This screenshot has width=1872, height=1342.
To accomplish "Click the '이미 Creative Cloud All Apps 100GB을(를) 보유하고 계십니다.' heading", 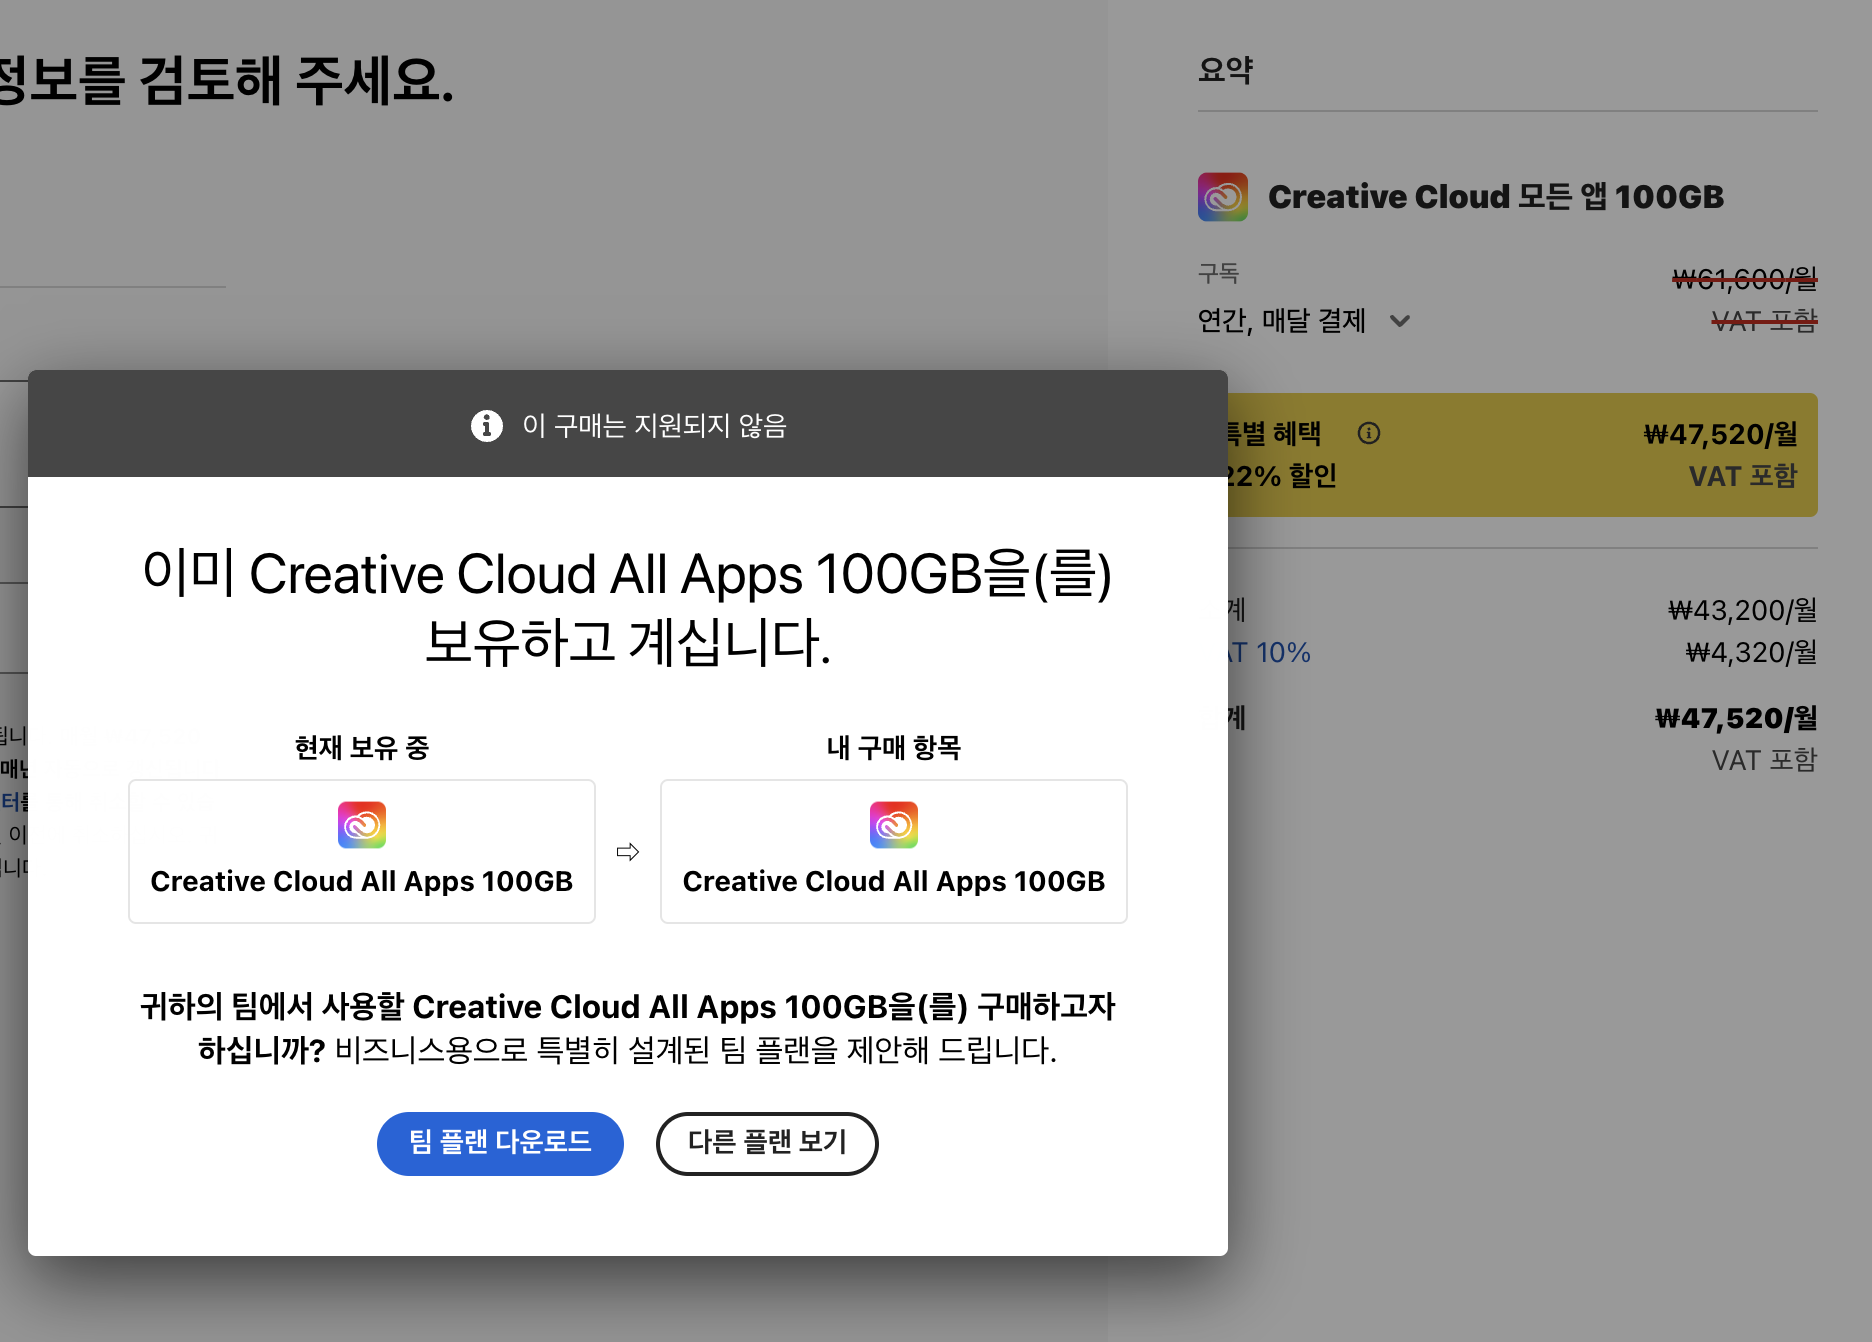I will (x=628, y=607).
